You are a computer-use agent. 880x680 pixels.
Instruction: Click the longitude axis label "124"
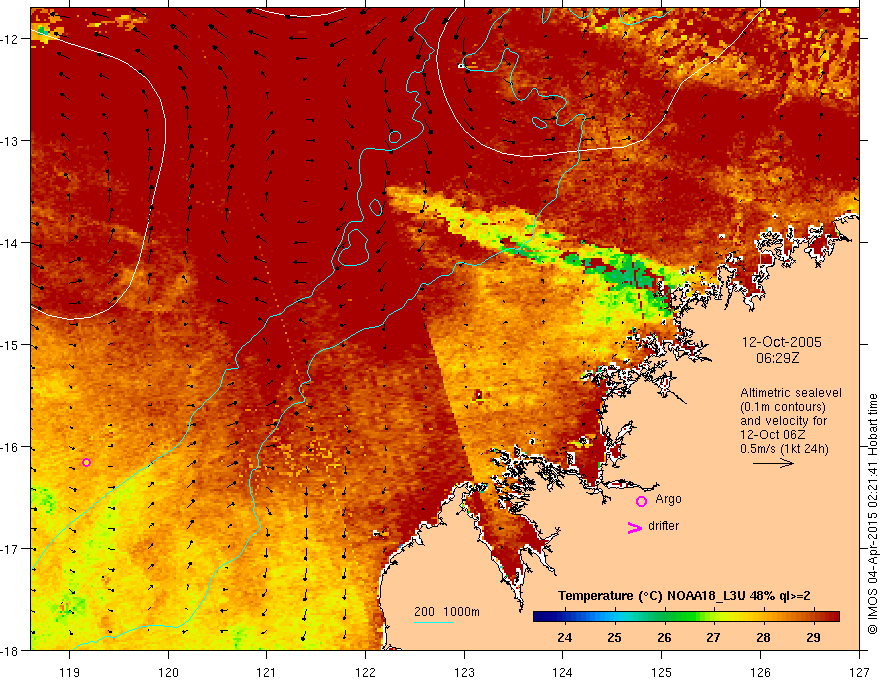click(x=562, y=672)
